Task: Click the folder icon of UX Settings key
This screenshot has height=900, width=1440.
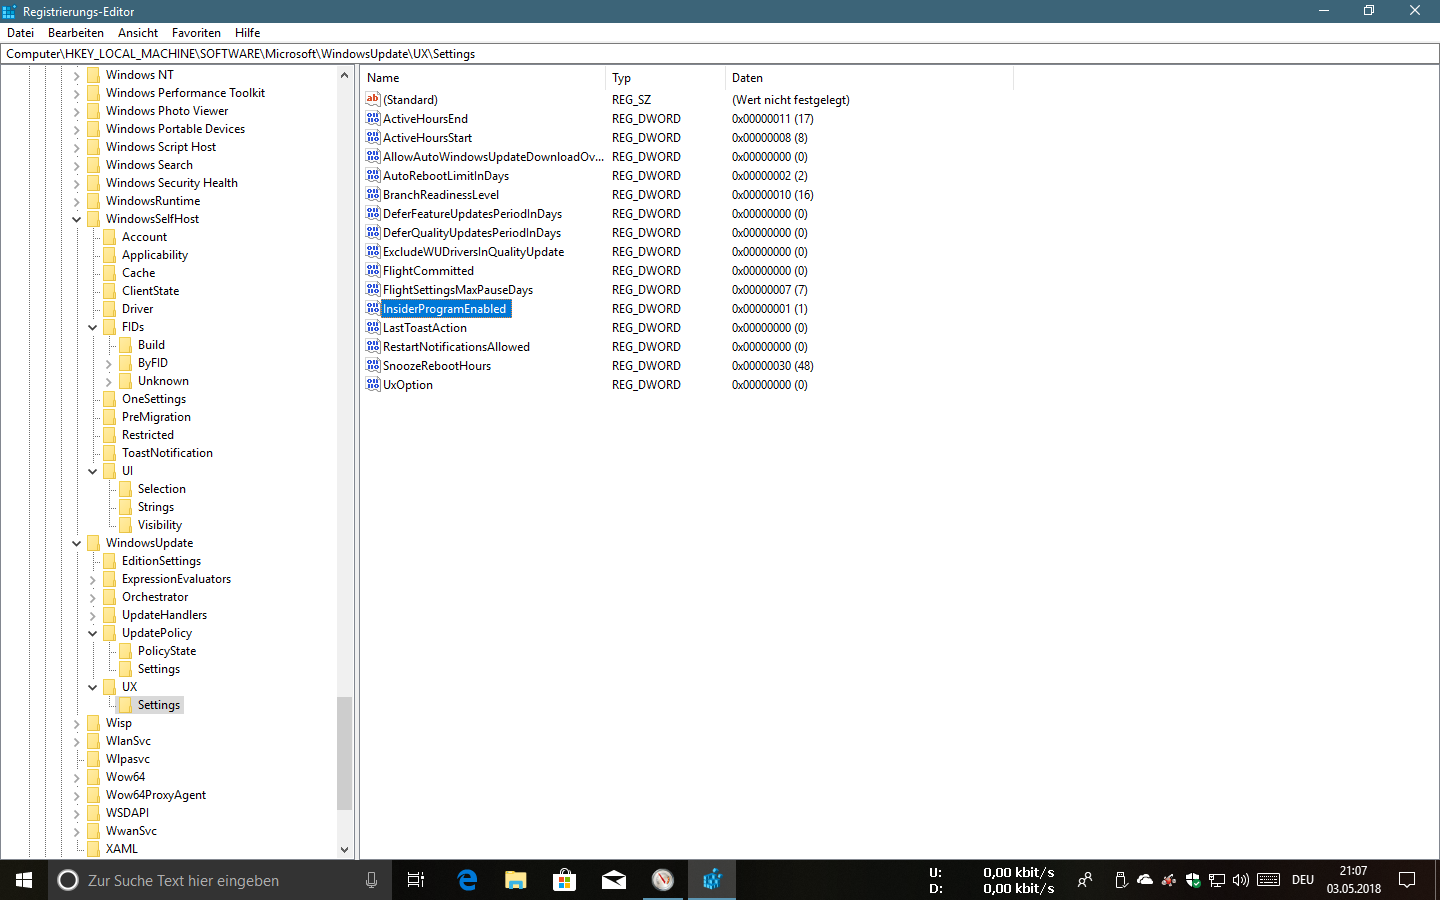Action: pyautogui.click(x=125, y=705)
